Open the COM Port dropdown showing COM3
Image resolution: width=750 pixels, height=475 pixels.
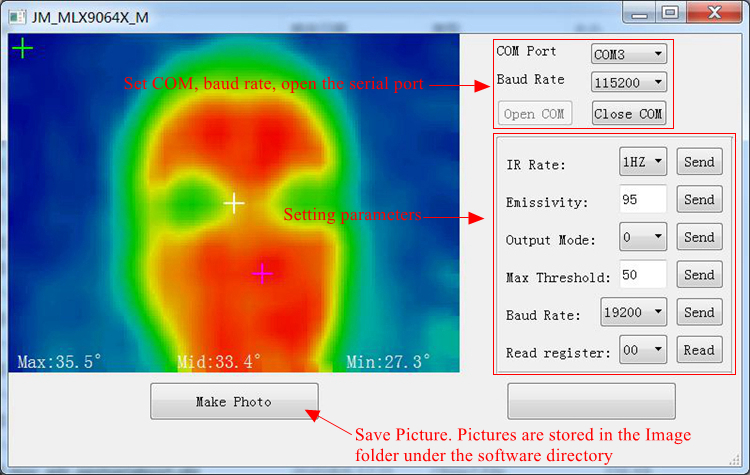point(629,54)
